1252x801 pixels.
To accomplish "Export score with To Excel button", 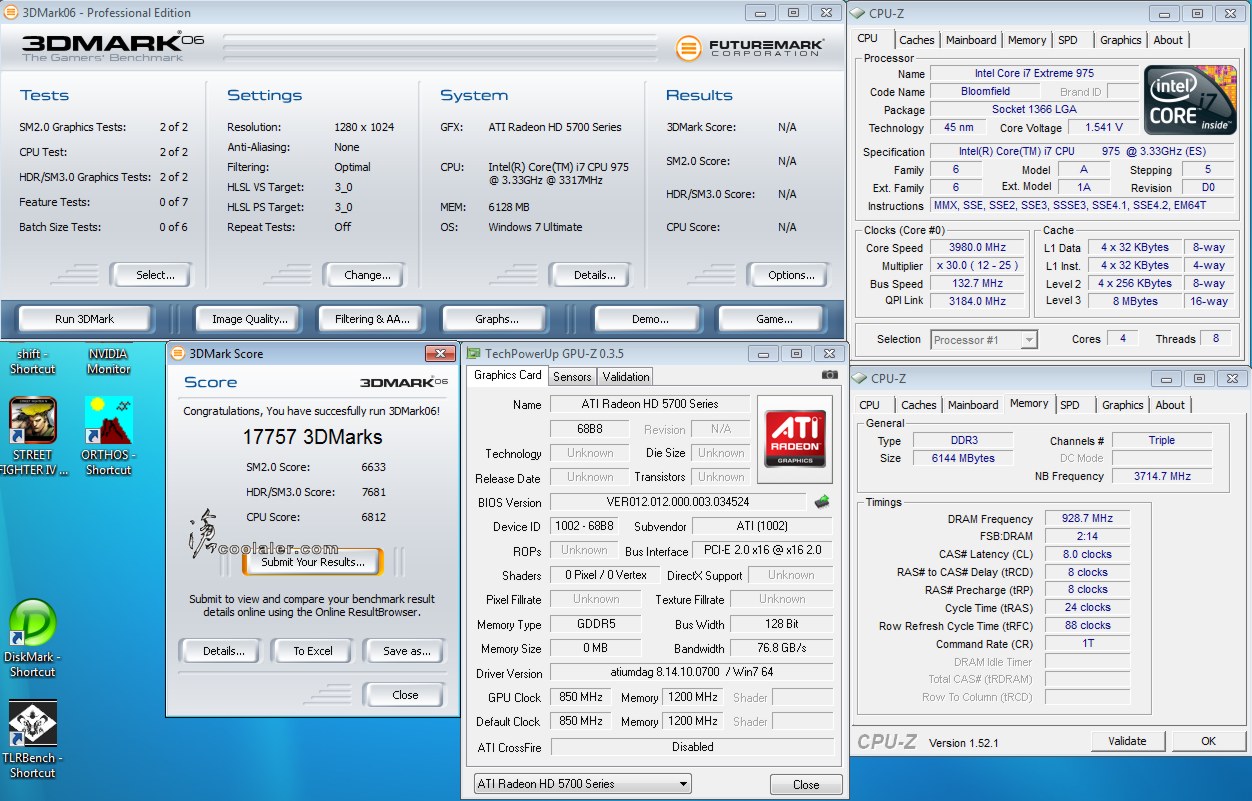I will click(x=313, y=651).
